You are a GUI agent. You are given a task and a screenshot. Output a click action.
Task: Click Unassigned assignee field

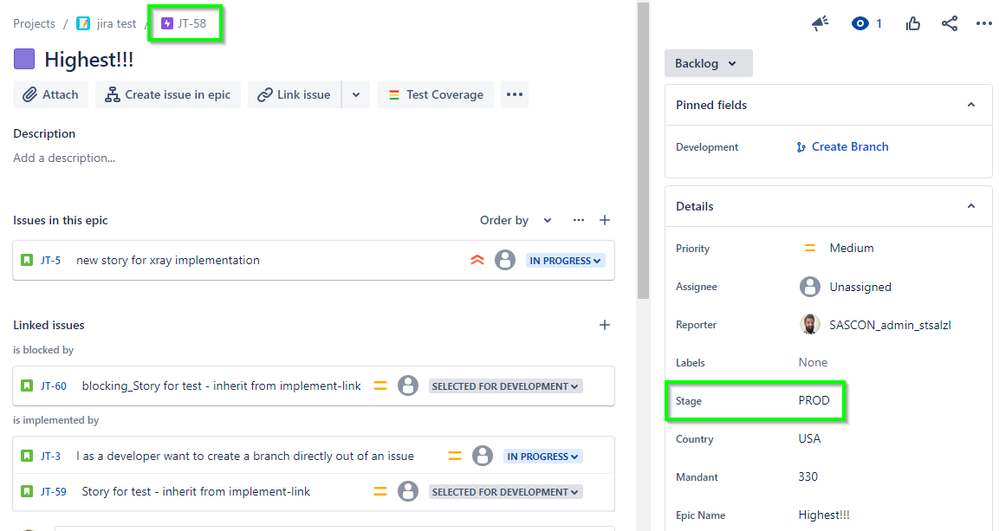(845, 287)
